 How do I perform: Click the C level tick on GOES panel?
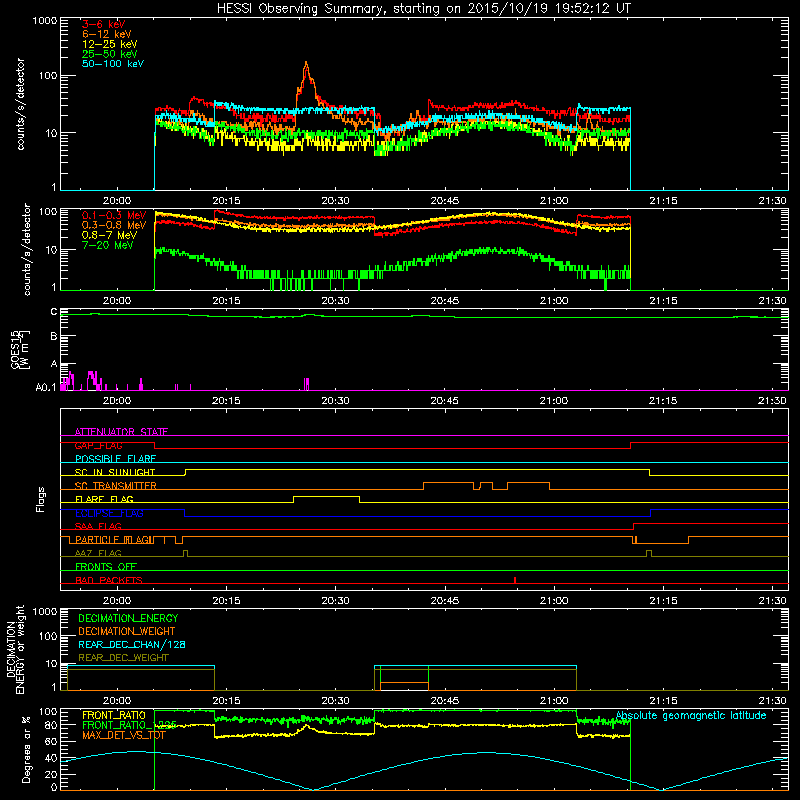click(54, 311)
